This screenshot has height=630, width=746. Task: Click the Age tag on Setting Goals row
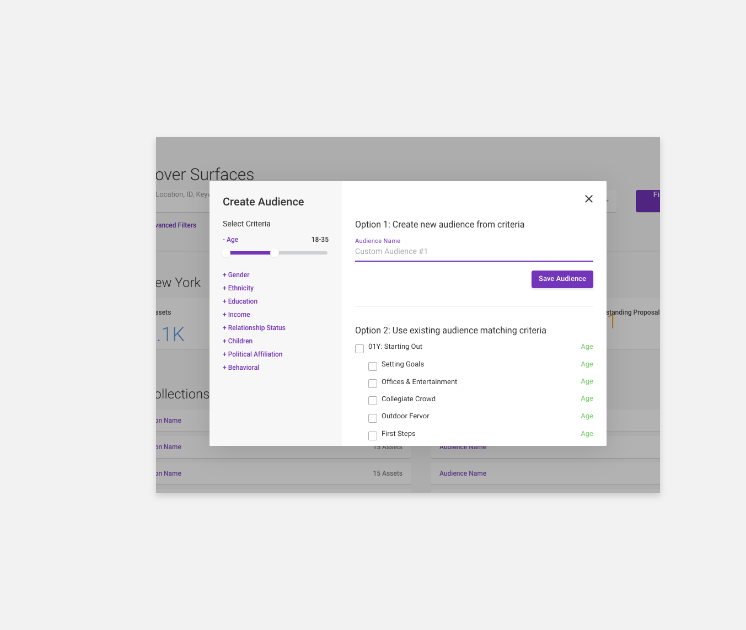point(587,364)
